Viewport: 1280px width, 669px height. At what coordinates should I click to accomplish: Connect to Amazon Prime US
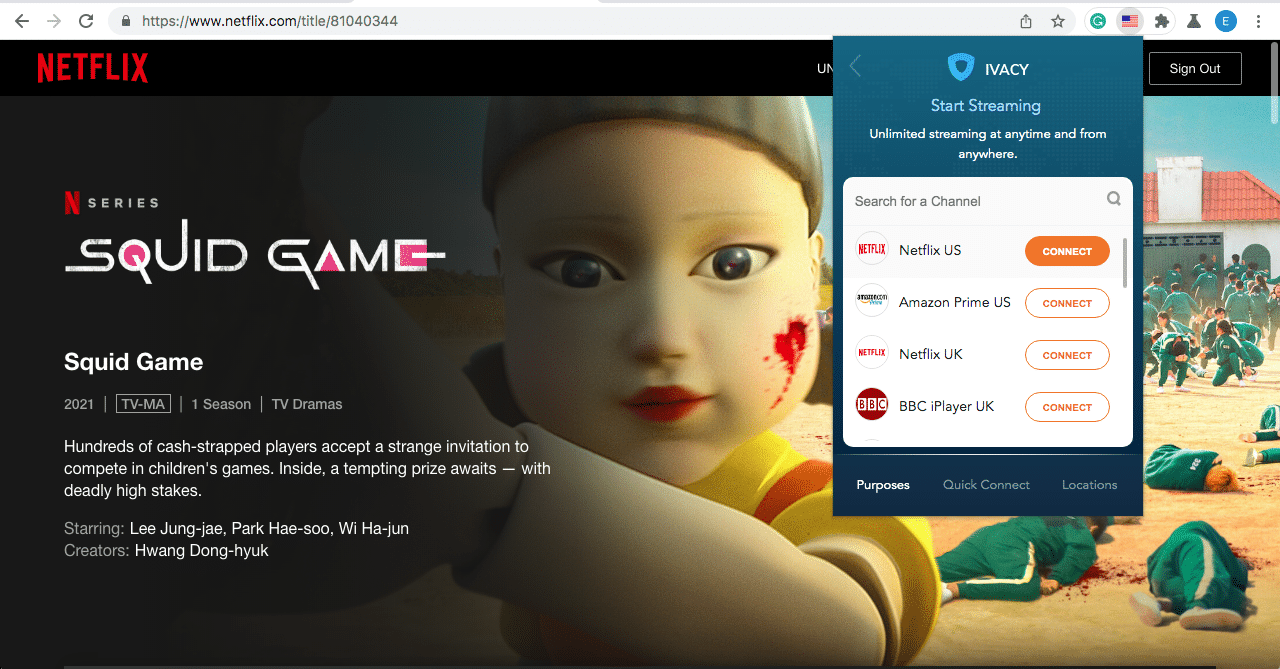(x=1067, y=303)
